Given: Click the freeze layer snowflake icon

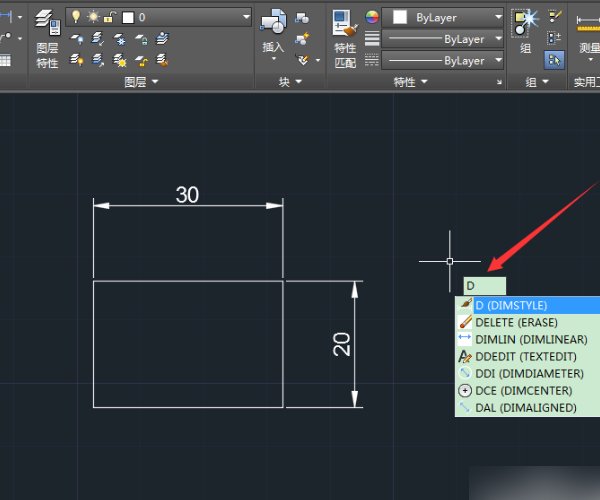Looking at the screenshot, I should [119, 39].
